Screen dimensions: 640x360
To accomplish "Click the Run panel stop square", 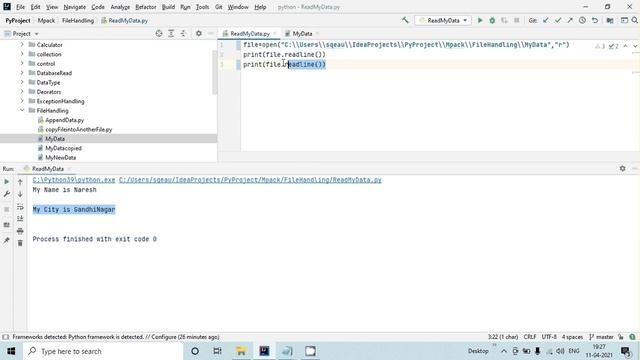I will coord(7,209).
